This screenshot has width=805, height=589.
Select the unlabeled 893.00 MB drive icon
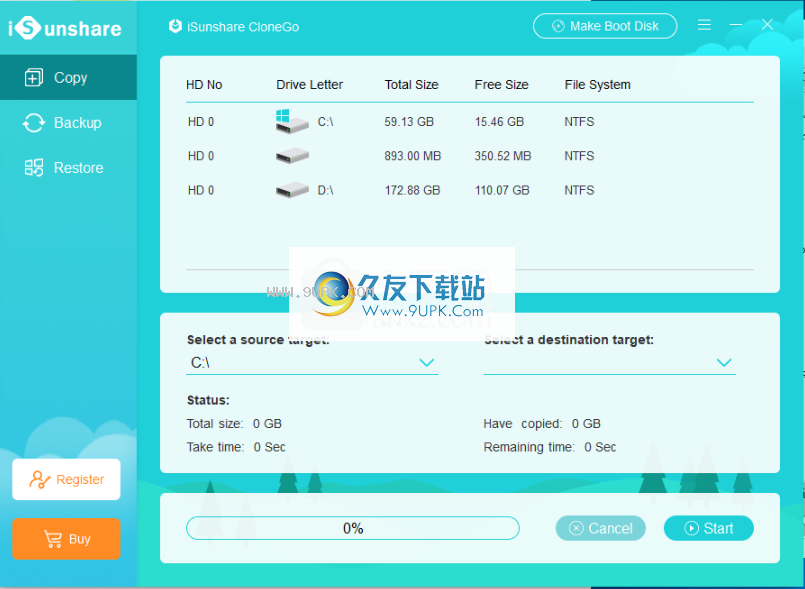point(292,156)
